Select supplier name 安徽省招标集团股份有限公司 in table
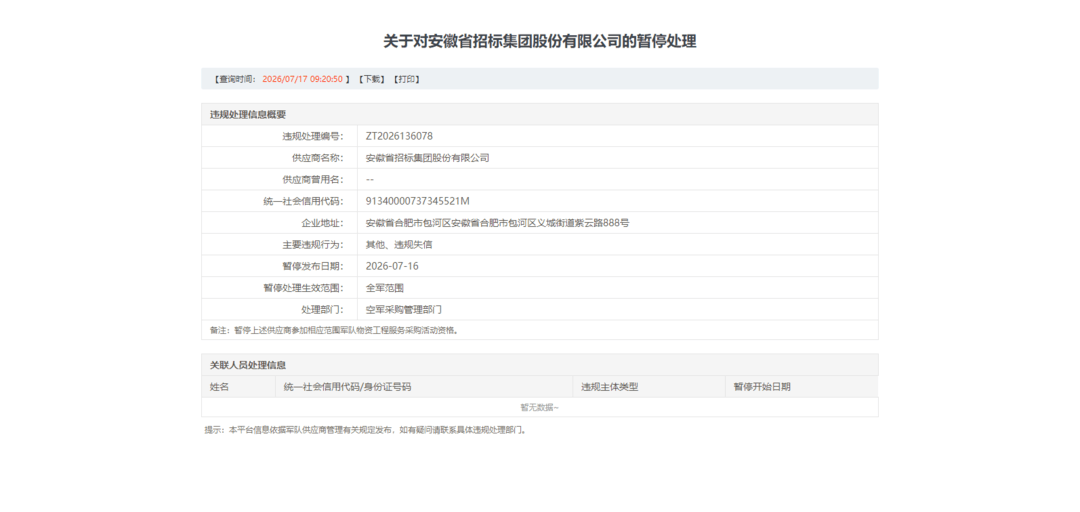The height and width of the screenshot is (512, 1080). [427, 158]
